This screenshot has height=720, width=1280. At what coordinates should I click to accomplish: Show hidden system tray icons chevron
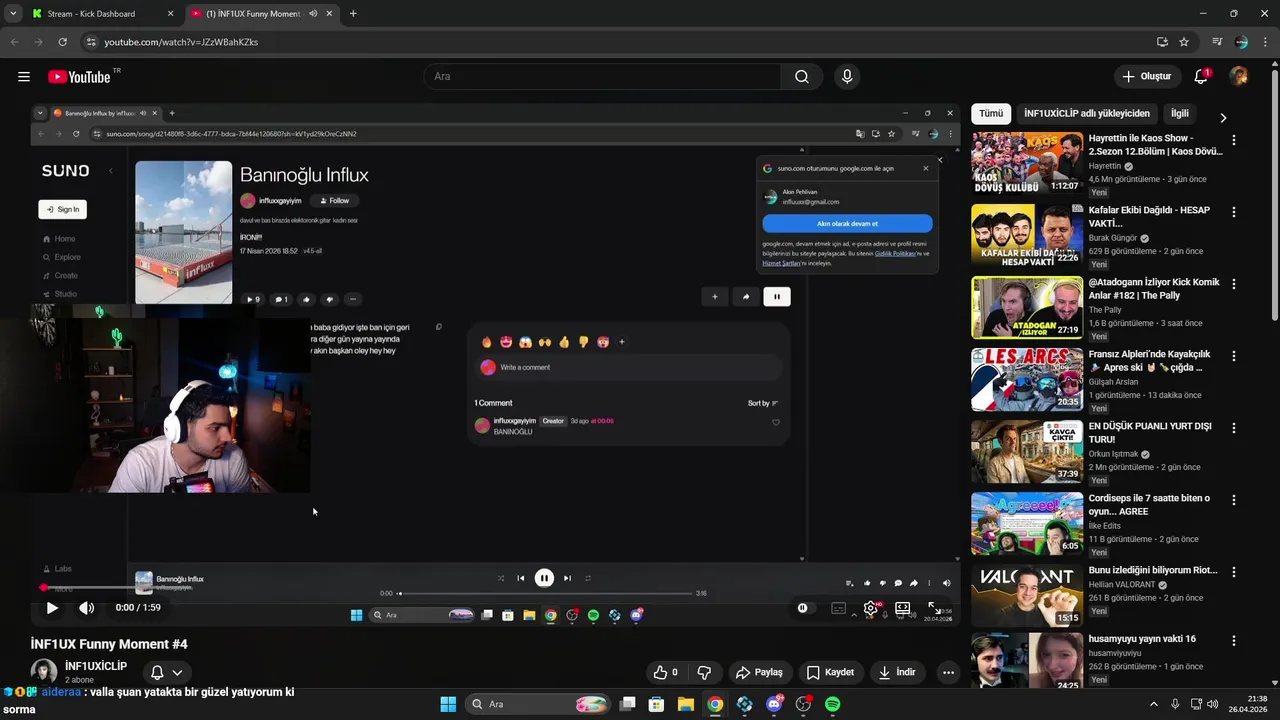pyautogui.click(x=1153, y=704)
